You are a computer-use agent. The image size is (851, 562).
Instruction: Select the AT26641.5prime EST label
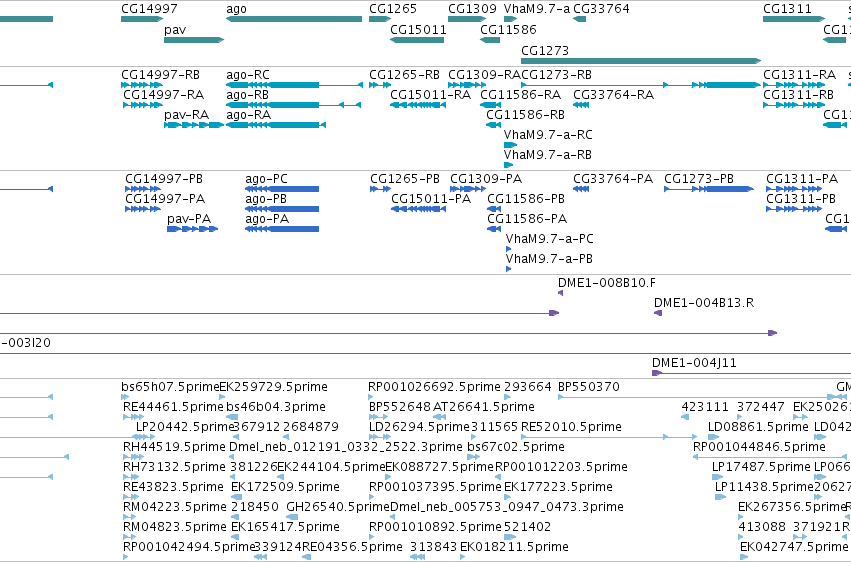(x=484, y=407)
